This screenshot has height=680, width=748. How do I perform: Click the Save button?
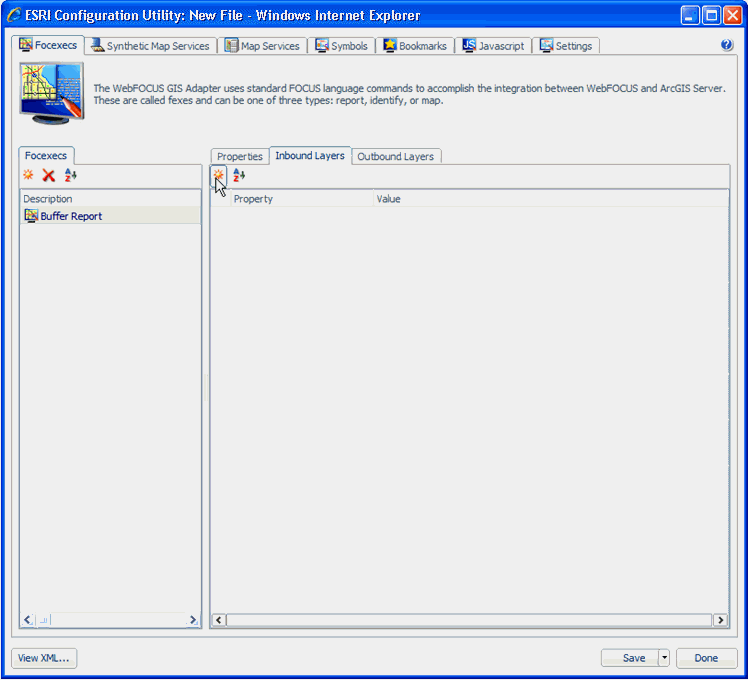coord(630,658)
